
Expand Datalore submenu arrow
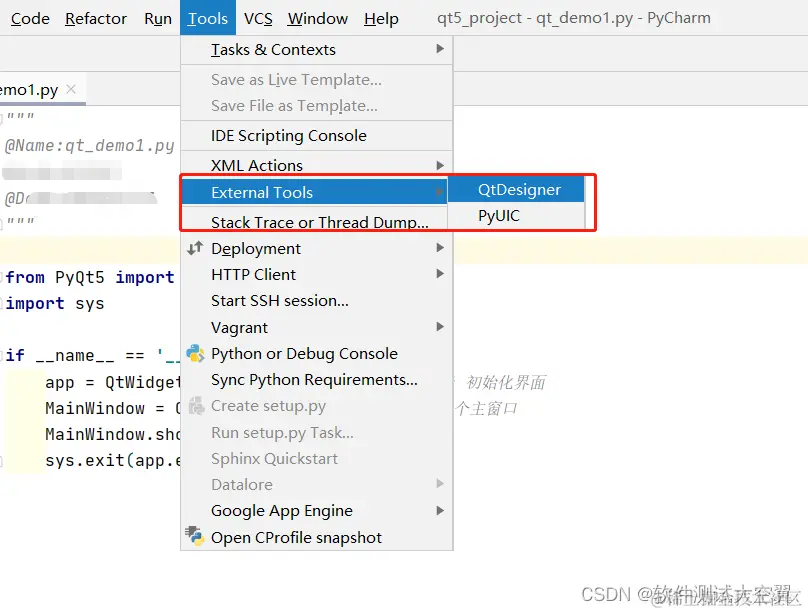[x=440, y=483]
